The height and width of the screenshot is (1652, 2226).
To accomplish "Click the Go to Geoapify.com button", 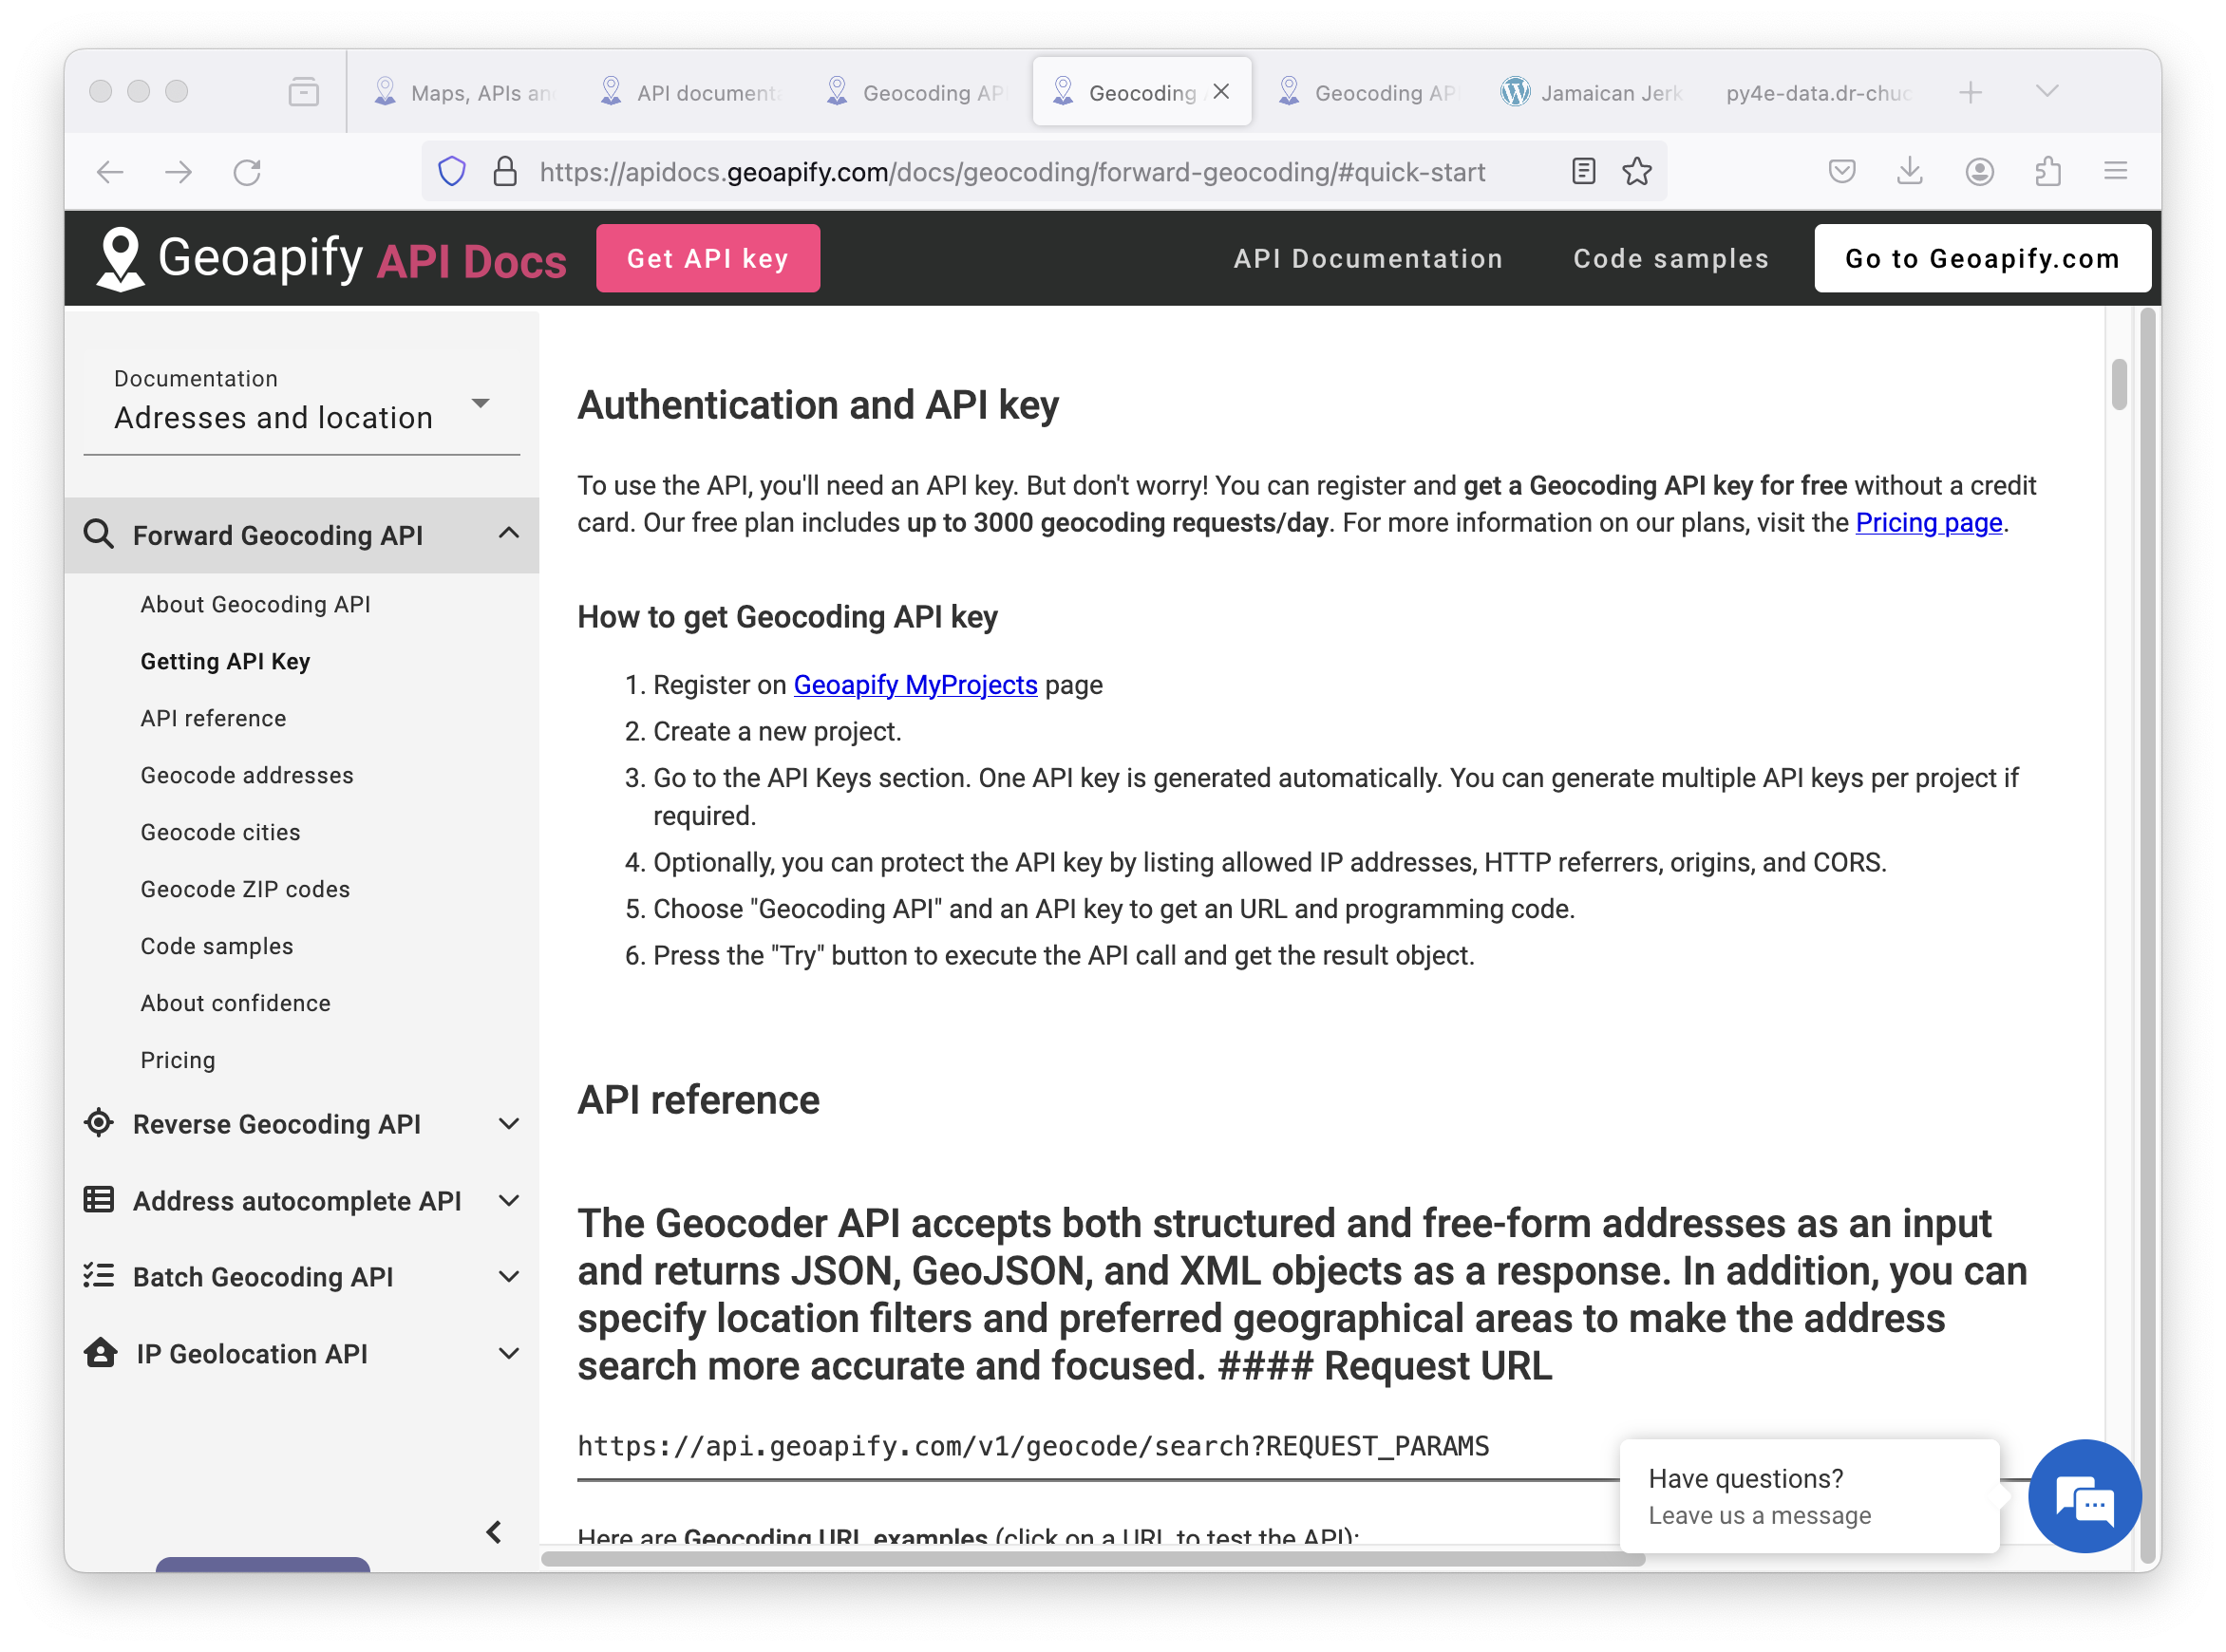I will click(1982, 259).
